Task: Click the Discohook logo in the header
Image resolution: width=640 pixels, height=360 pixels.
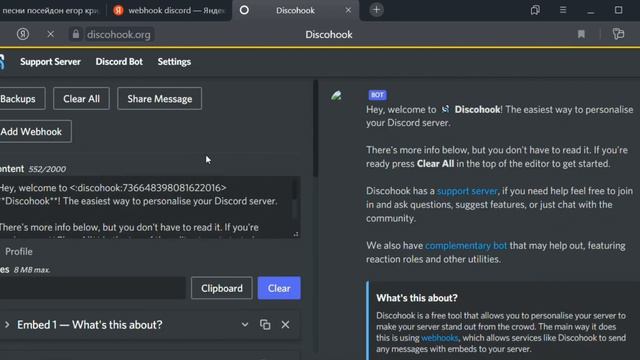Action: [2, 62]
